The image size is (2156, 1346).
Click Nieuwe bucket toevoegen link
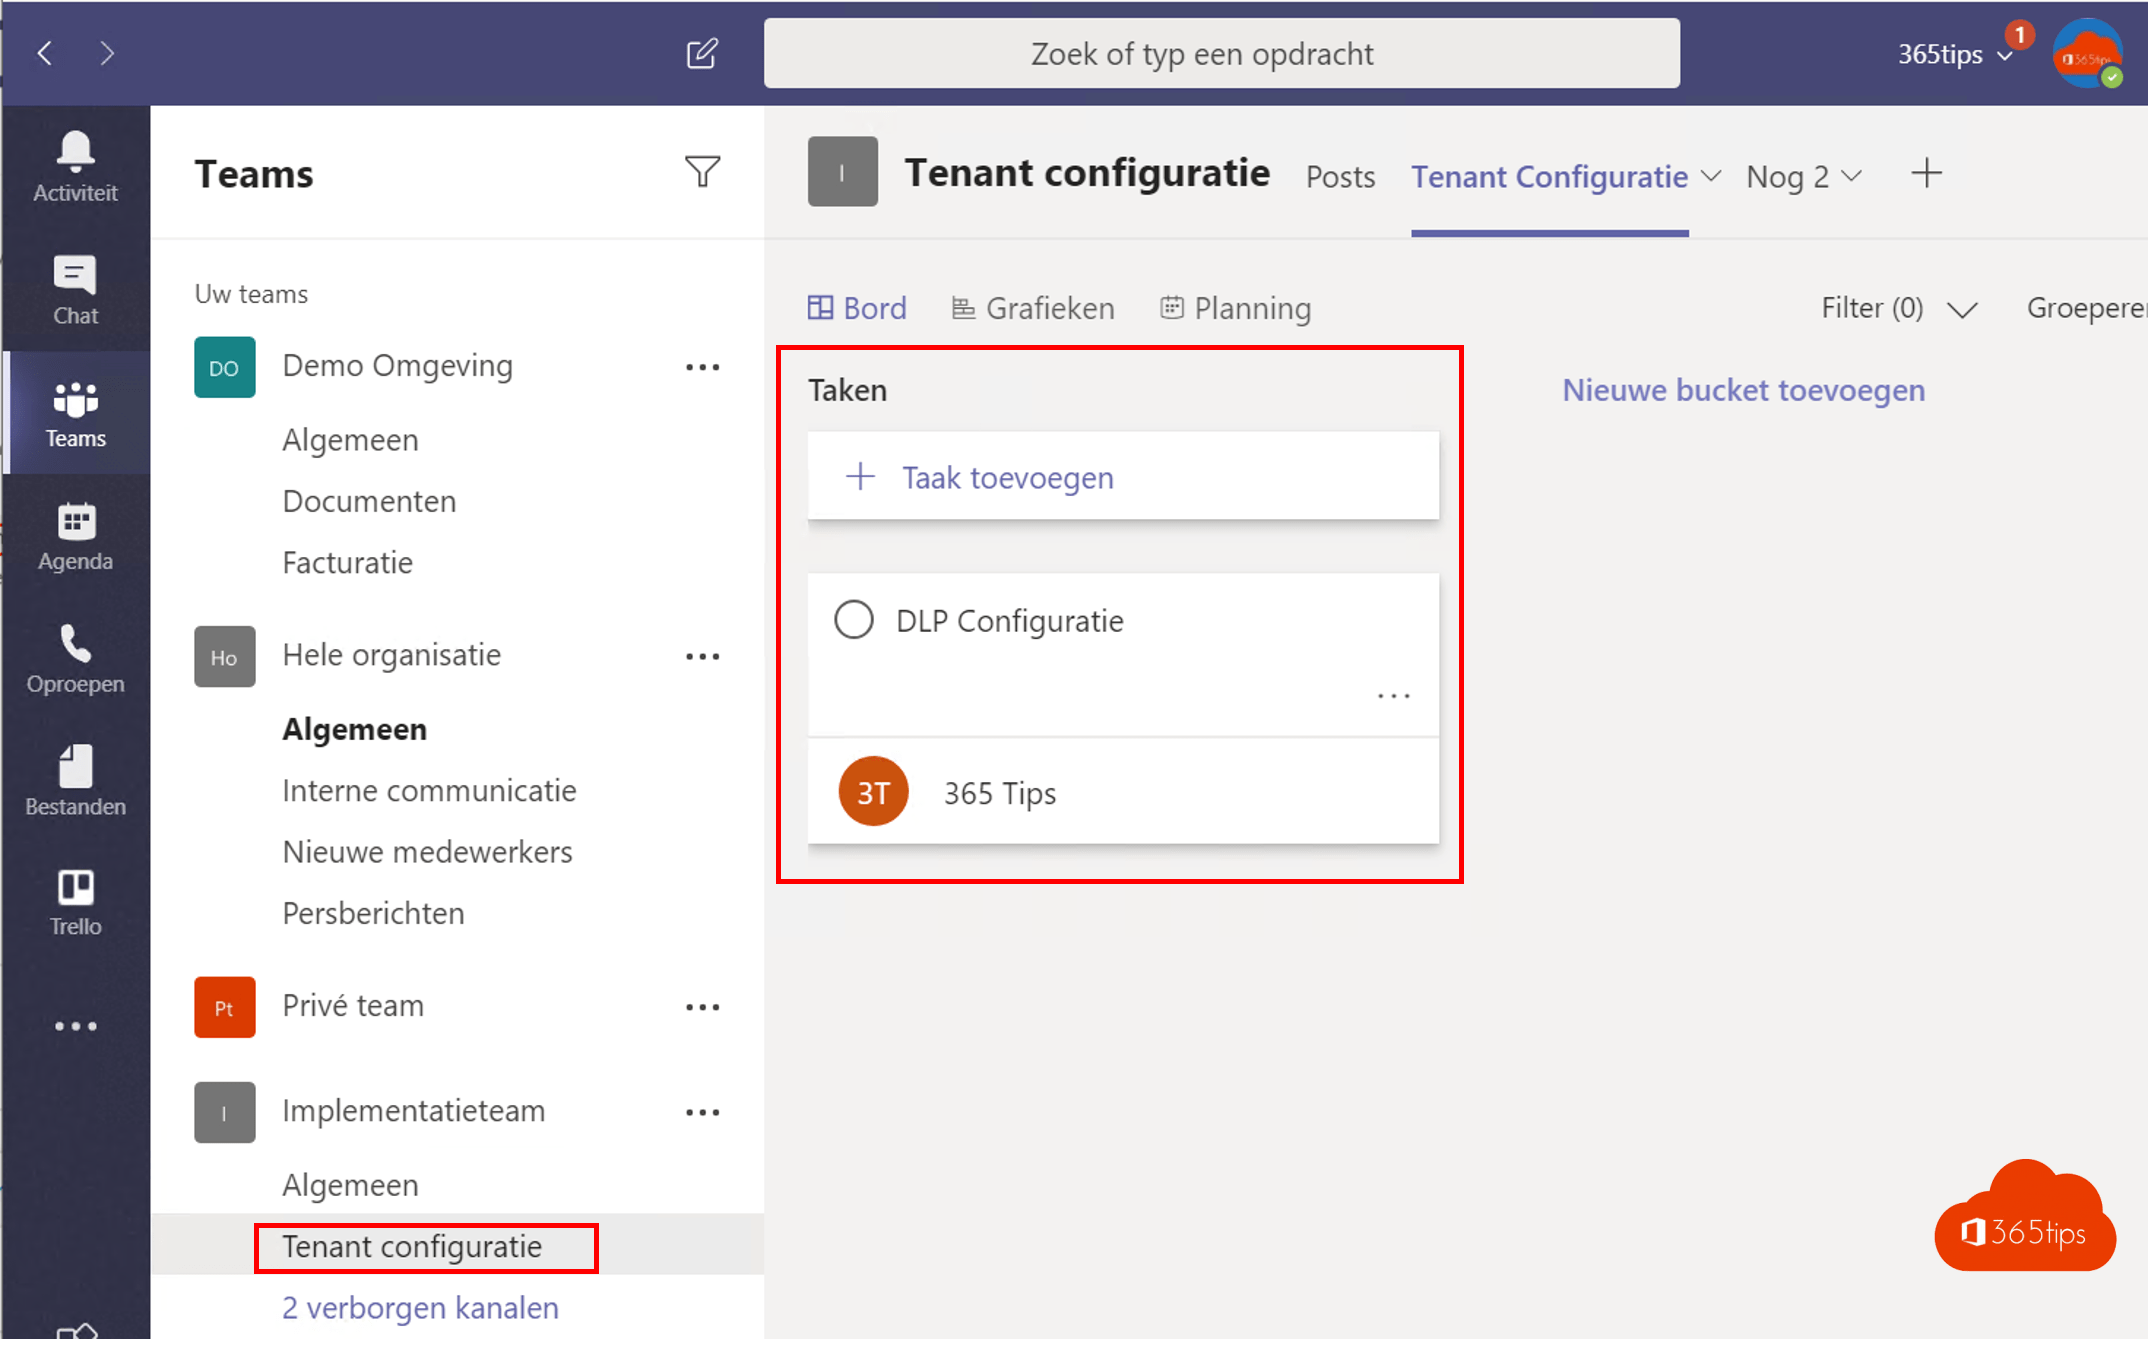tap(1743, 390)
